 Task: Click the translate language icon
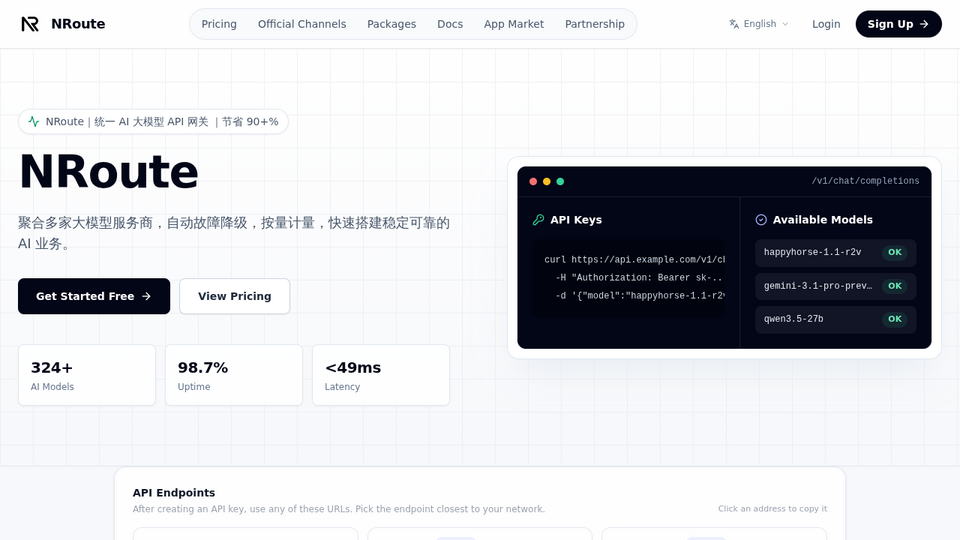pos(733,24)
